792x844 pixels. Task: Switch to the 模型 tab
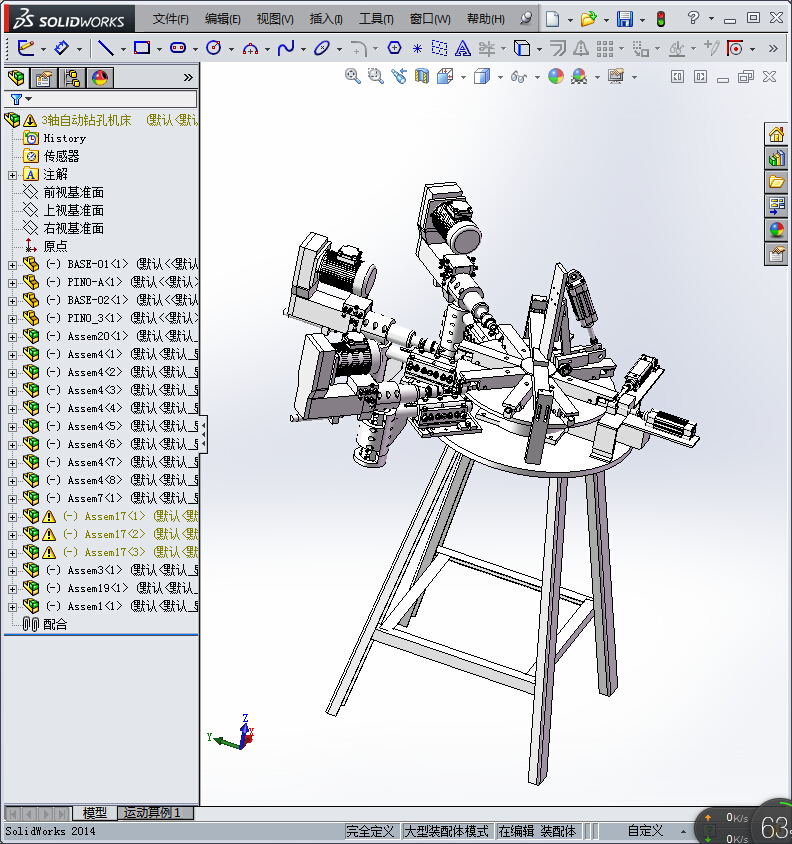tap(94, 813)
